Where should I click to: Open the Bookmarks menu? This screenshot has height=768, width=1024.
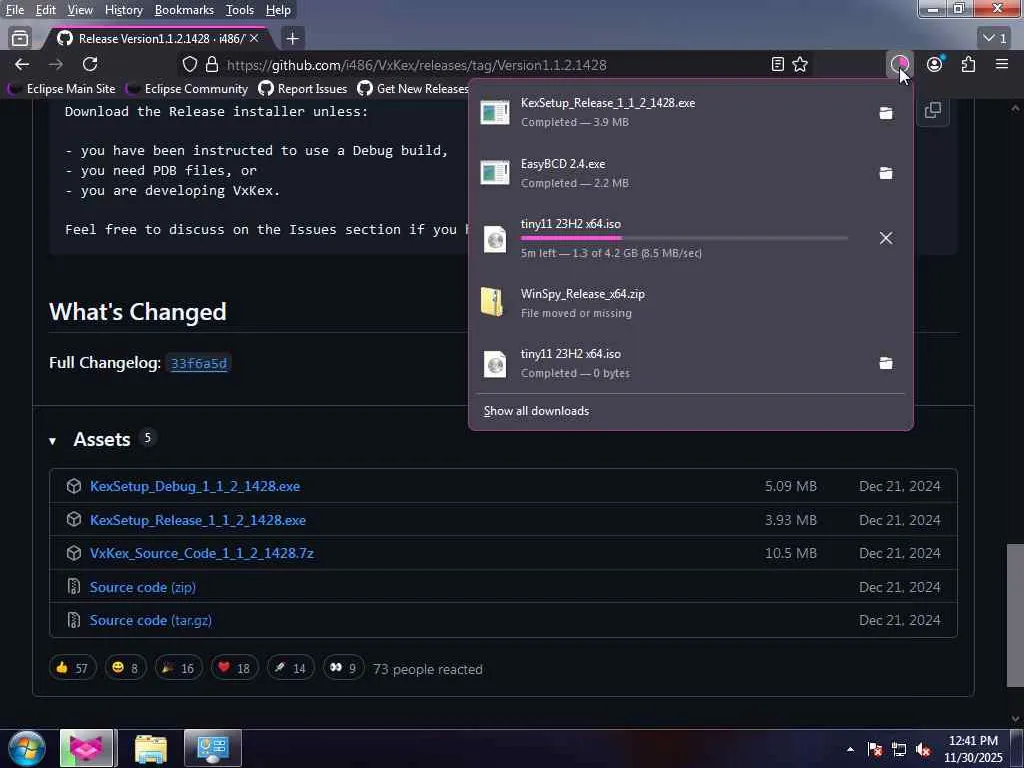[x=184, y=10]
